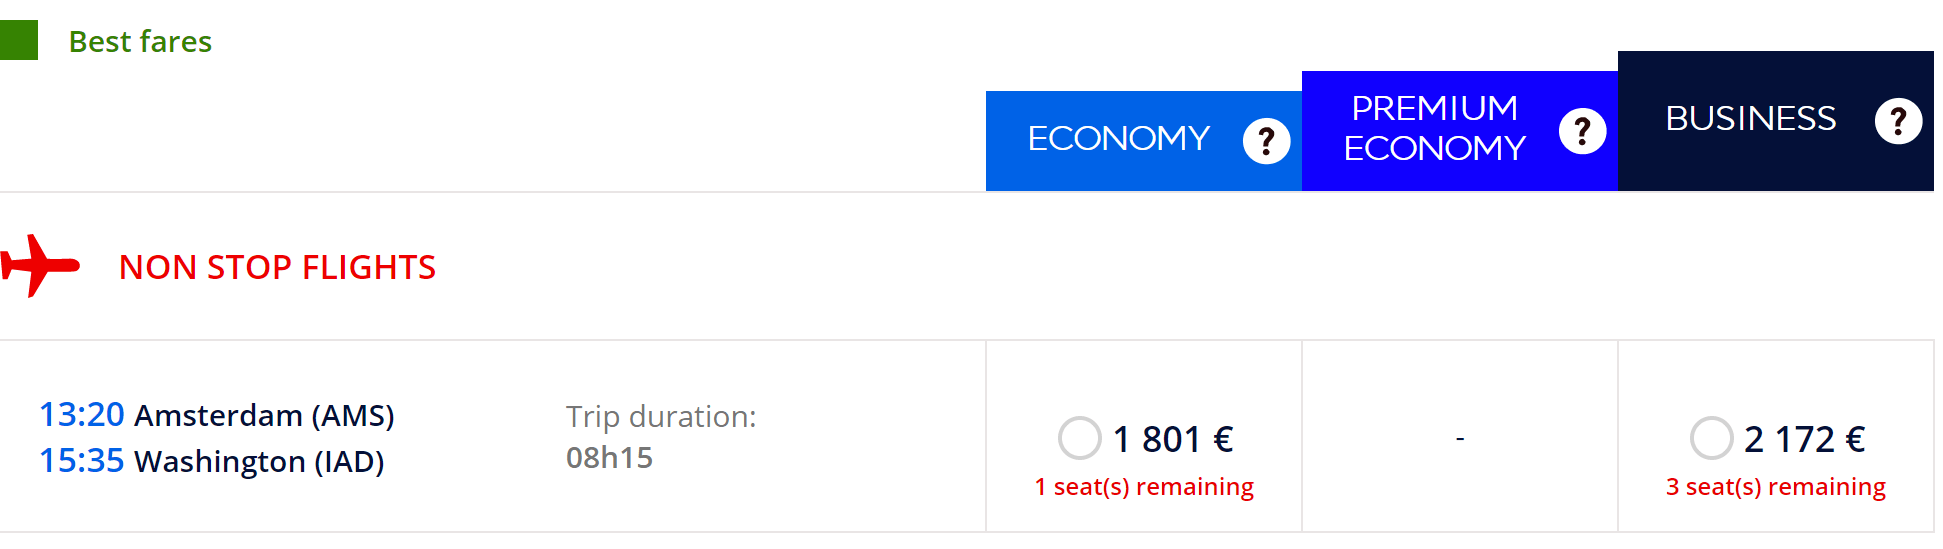The height and width of the screenshot is (549, 1943).
Task: Open the Business help question mark icon
Action: point(1898,121)
